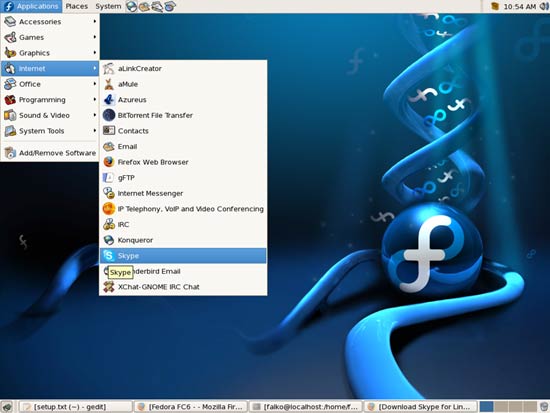Click the trash icon in bottom panel
Screen dimensions: 550x413
pyautogui.click(x=544, y=407)
